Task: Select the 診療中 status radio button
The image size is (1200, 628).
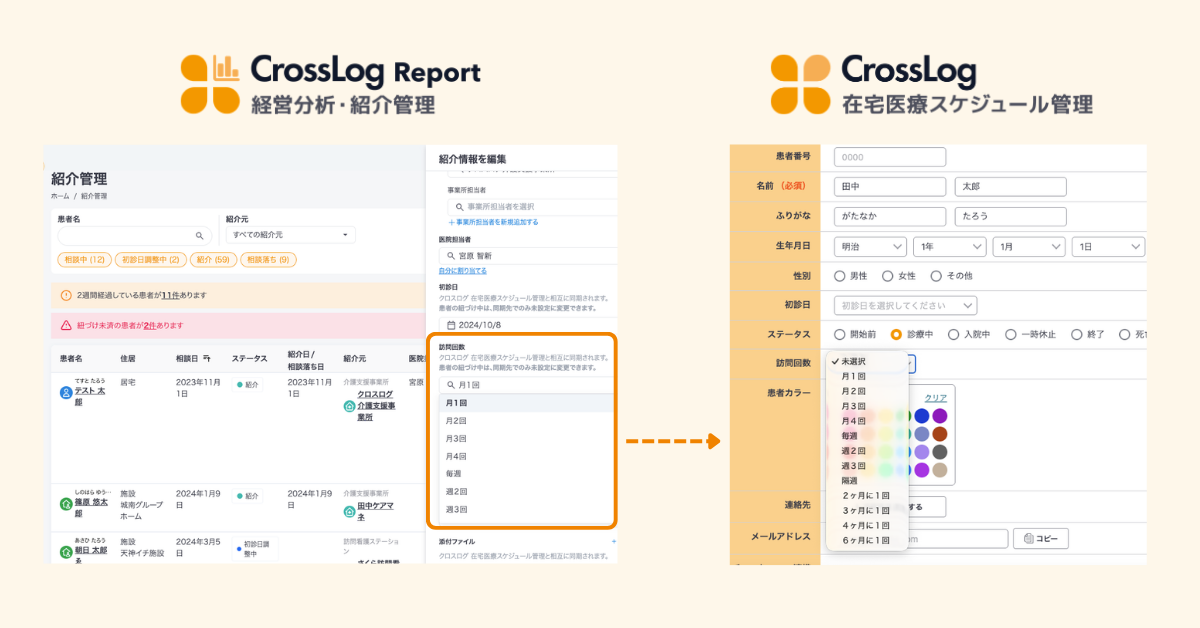Action: tap(897, 335)
